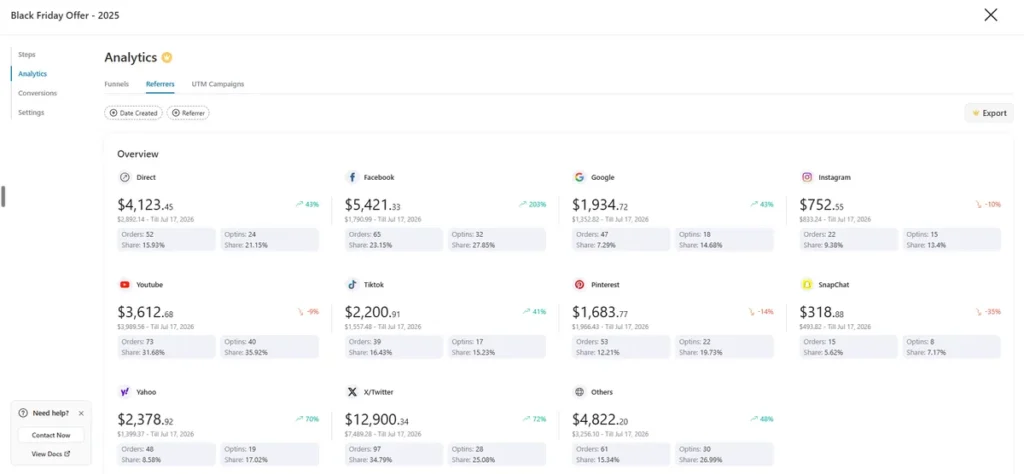Click the Export button
Viewport: 1024px width, 474px height.
click(989, 113)
